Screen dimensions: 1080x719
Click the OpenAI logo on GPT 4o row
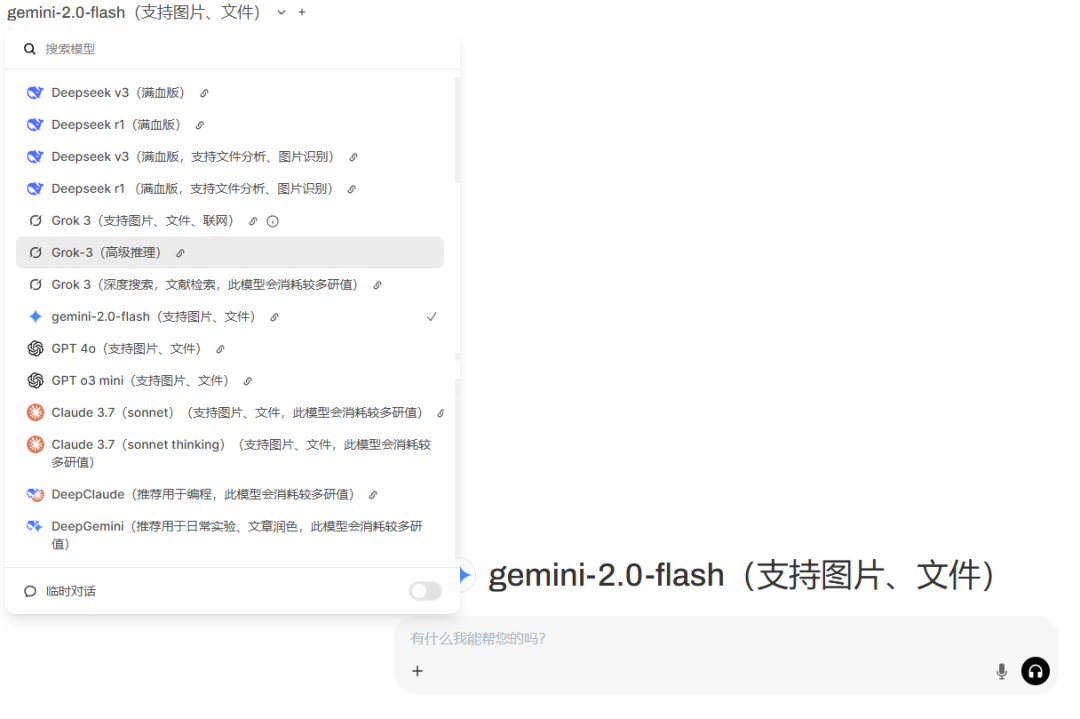(35, 348)
